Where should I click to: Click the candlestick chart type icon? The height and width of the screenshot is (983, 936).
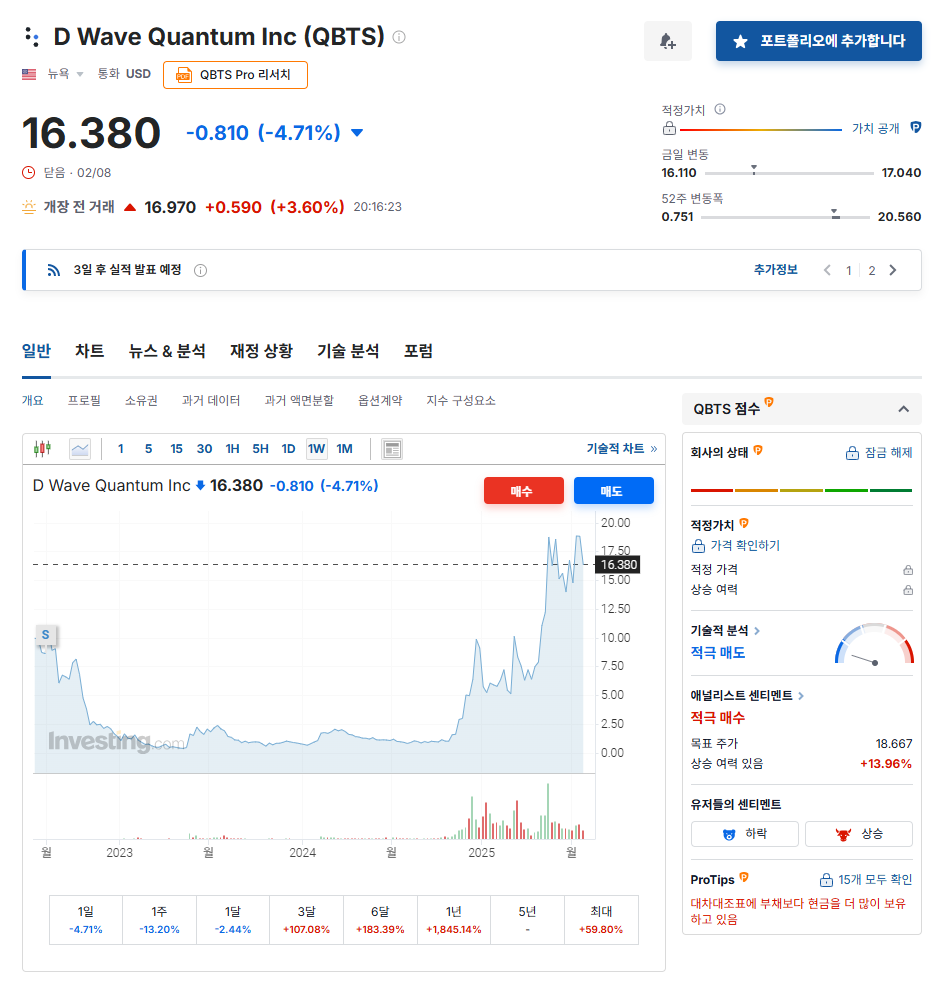pos(42,448)
